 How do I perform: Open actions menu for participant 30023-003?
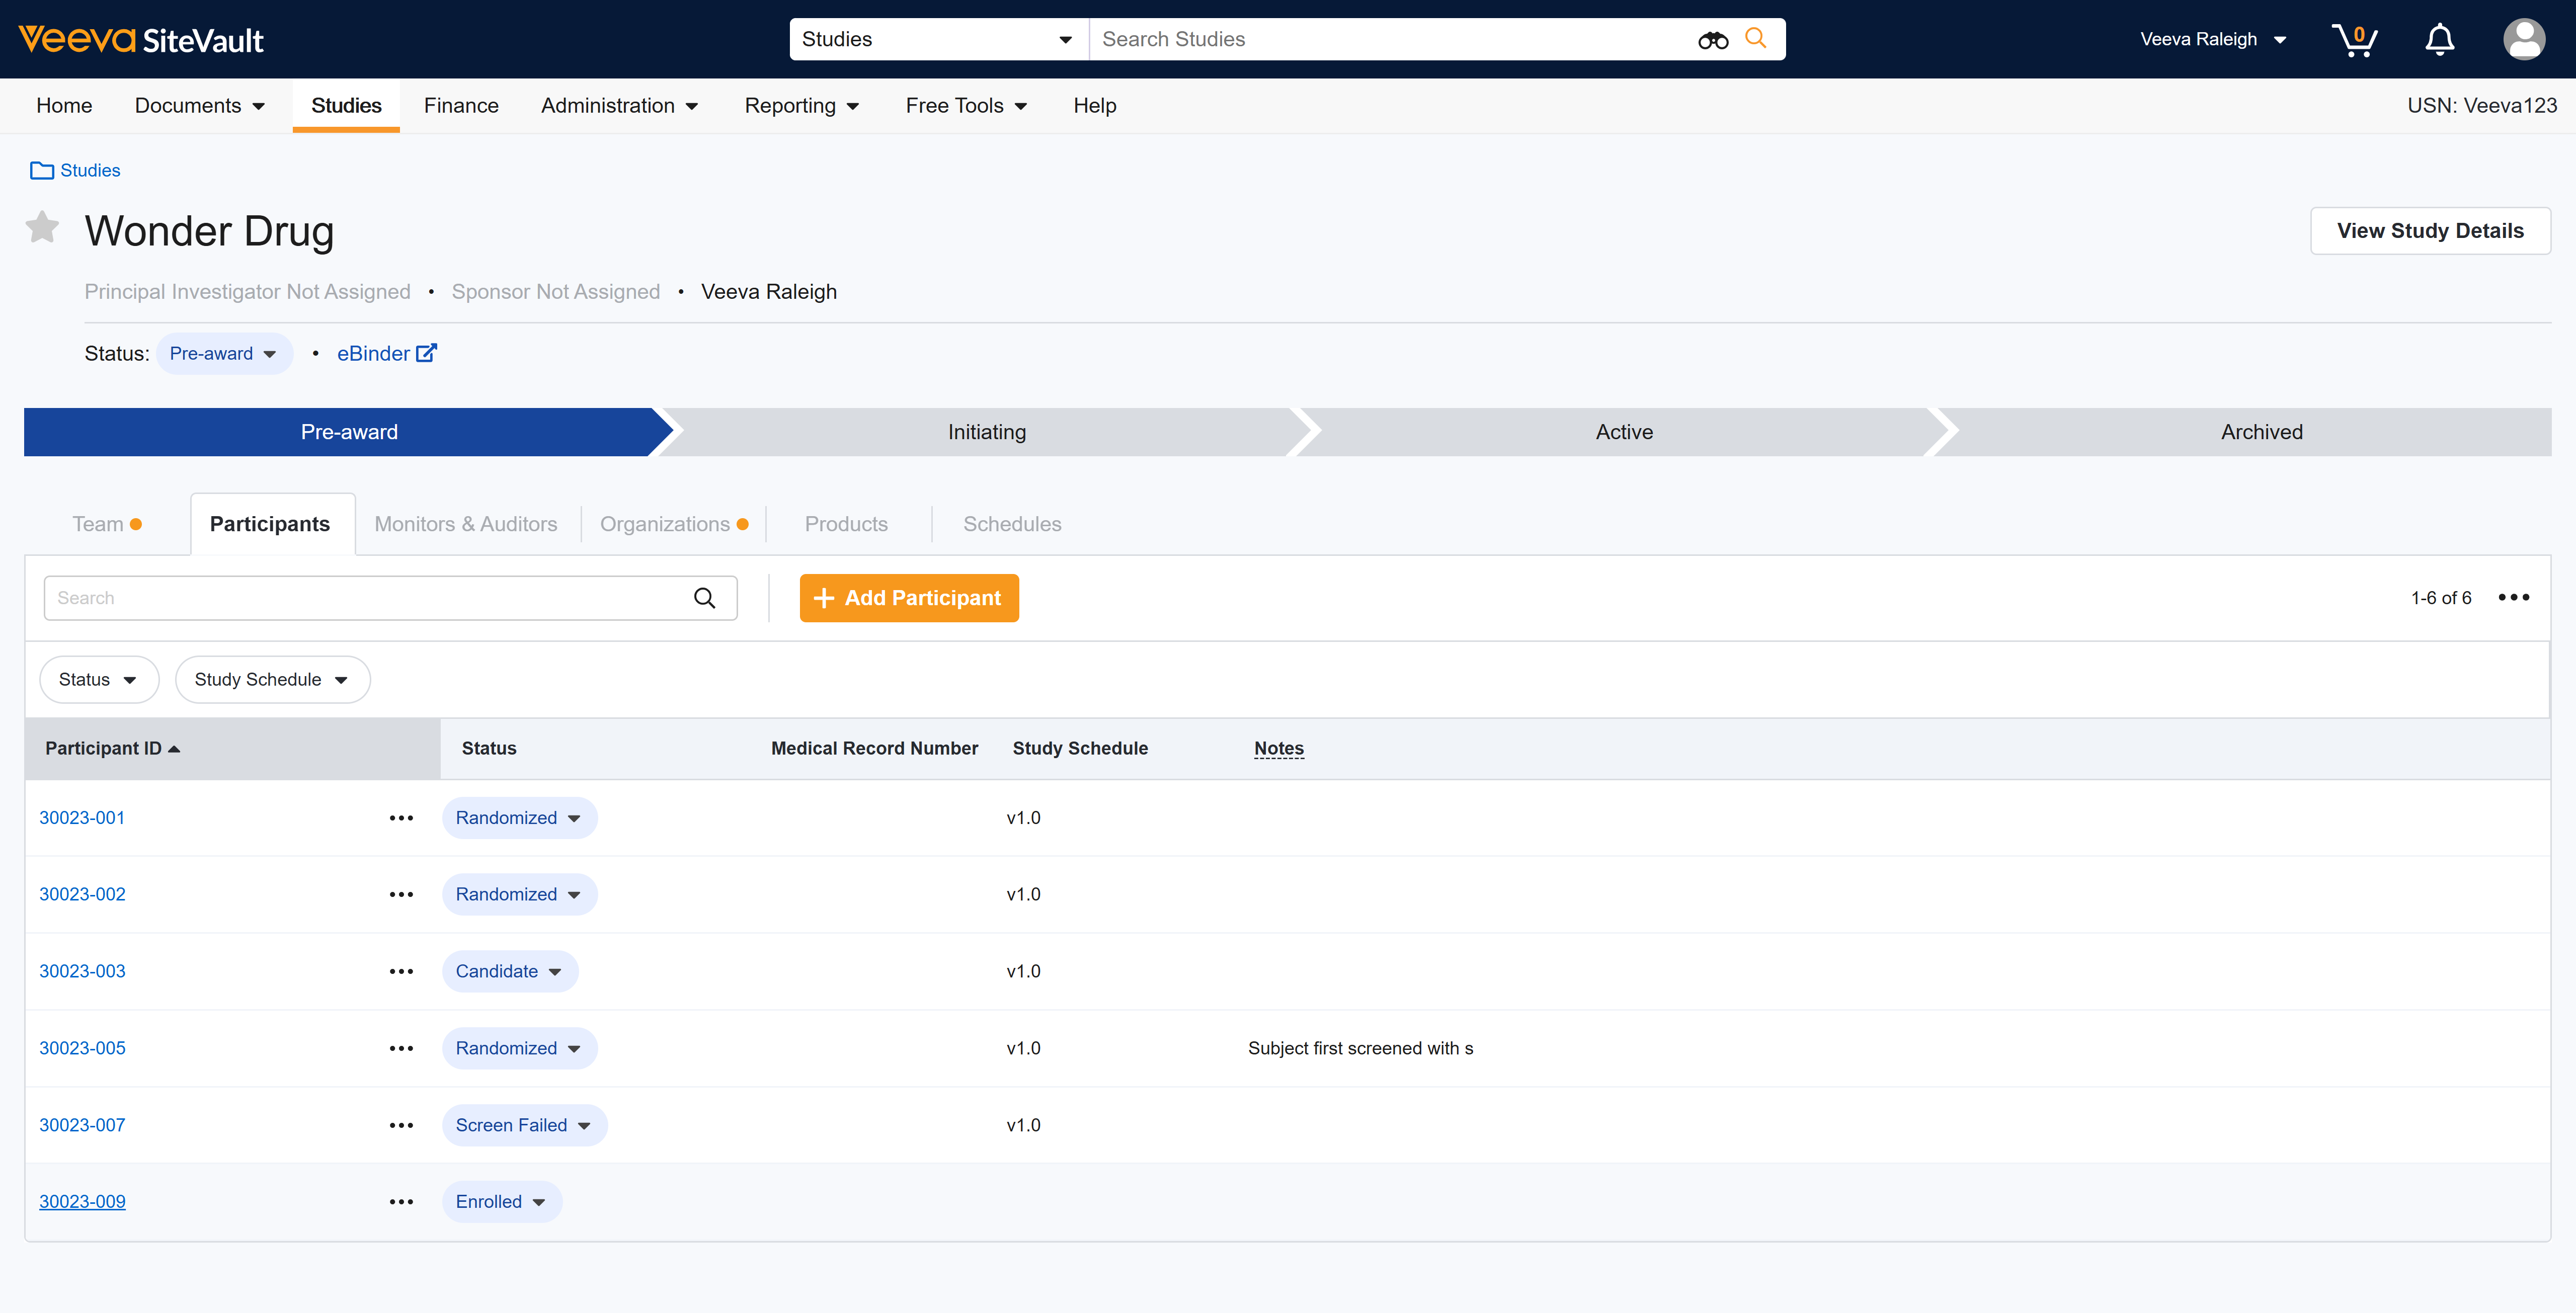point(401,972)
